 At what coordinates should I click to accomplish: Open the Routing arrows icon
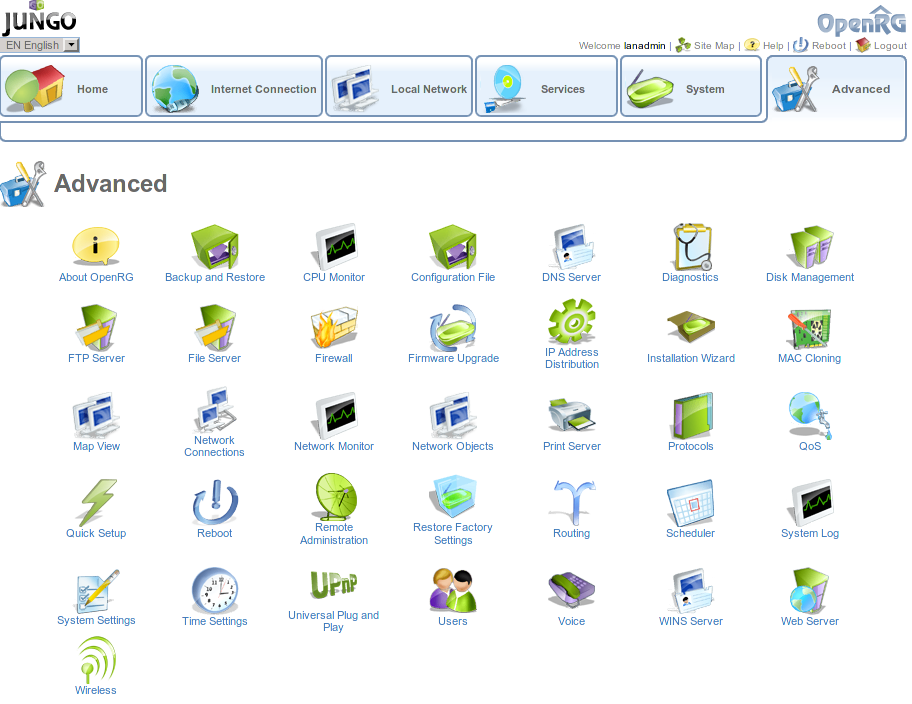[x=572, y=502]
